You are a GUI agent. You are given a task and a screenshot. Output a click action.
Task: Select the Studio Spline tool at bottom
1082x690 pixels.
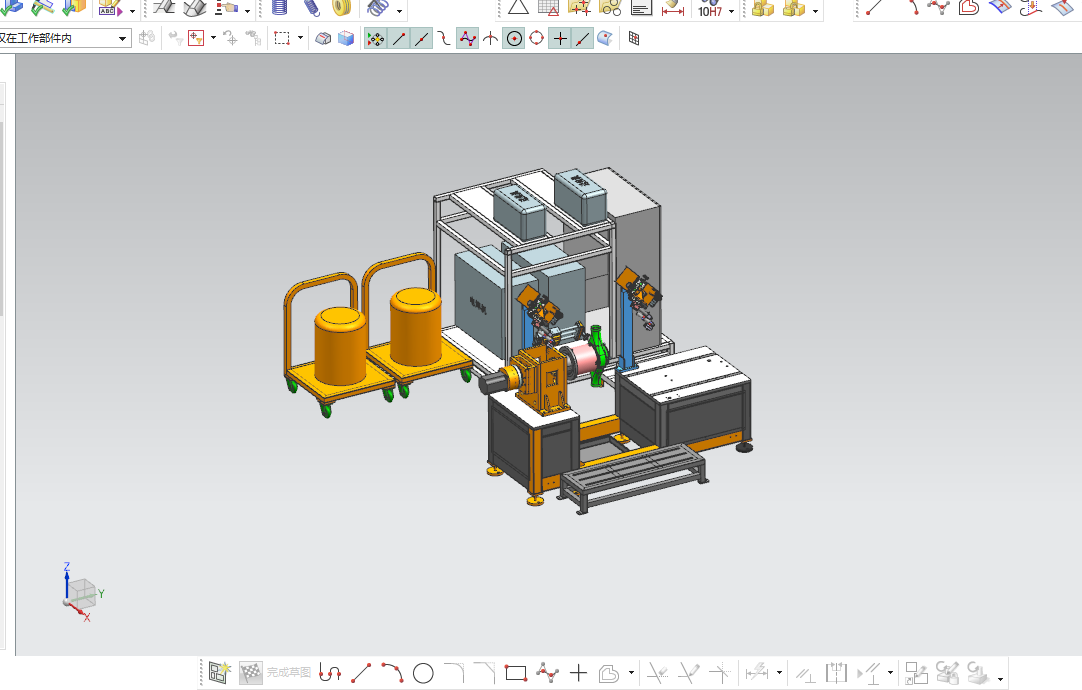click(x=547, y=673)
